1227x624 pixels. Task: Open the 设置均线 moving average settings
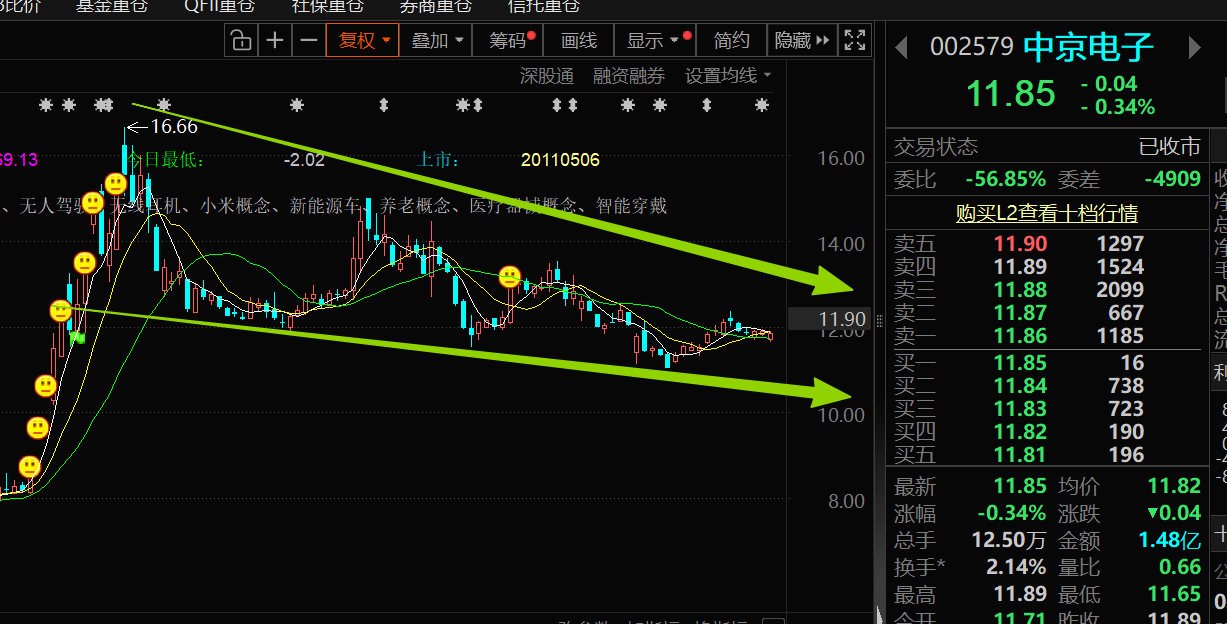point(728,76)
